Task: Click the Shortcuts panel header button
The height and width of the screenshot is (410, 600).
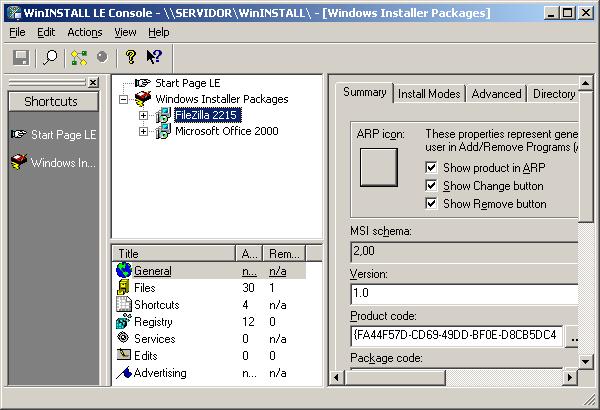Action: pyautogui.click(x=51, y=102)
